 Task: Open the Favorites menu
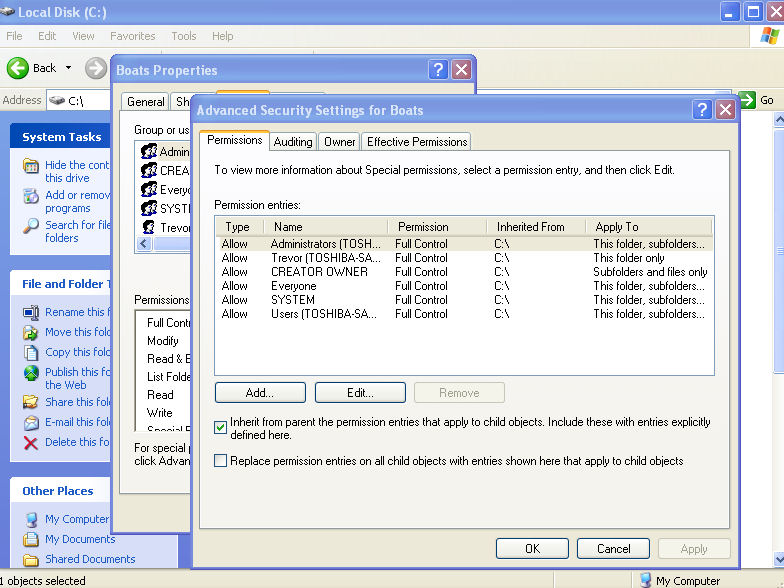(132, 36)
